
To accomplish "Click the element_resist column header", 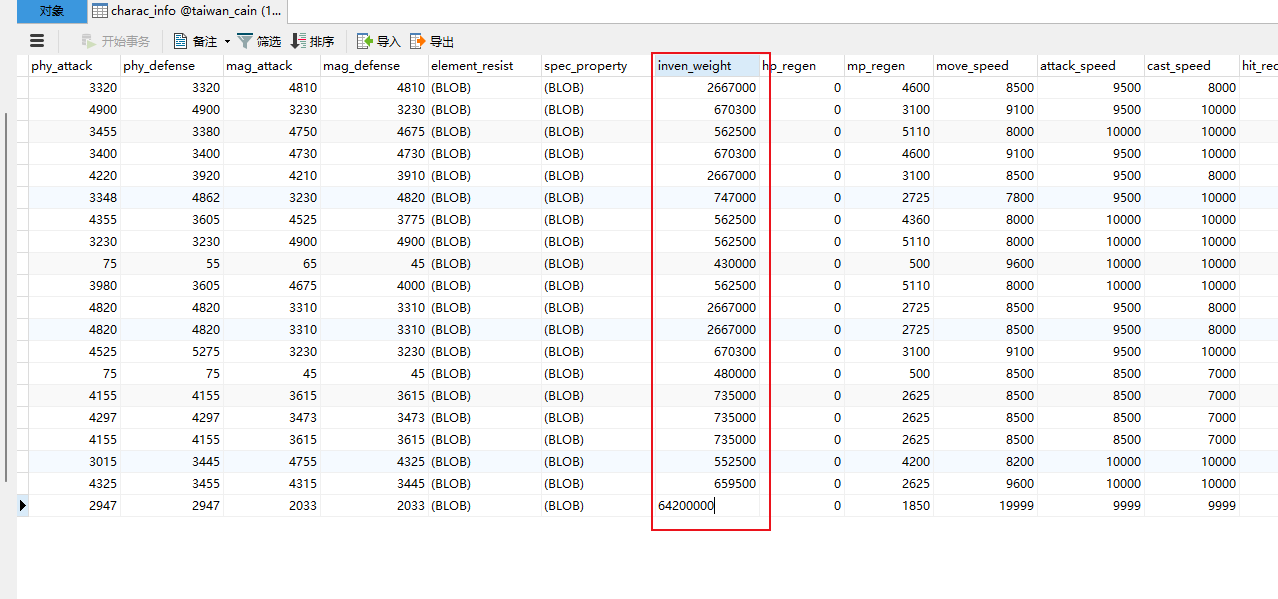I will [x=484, y=66].
